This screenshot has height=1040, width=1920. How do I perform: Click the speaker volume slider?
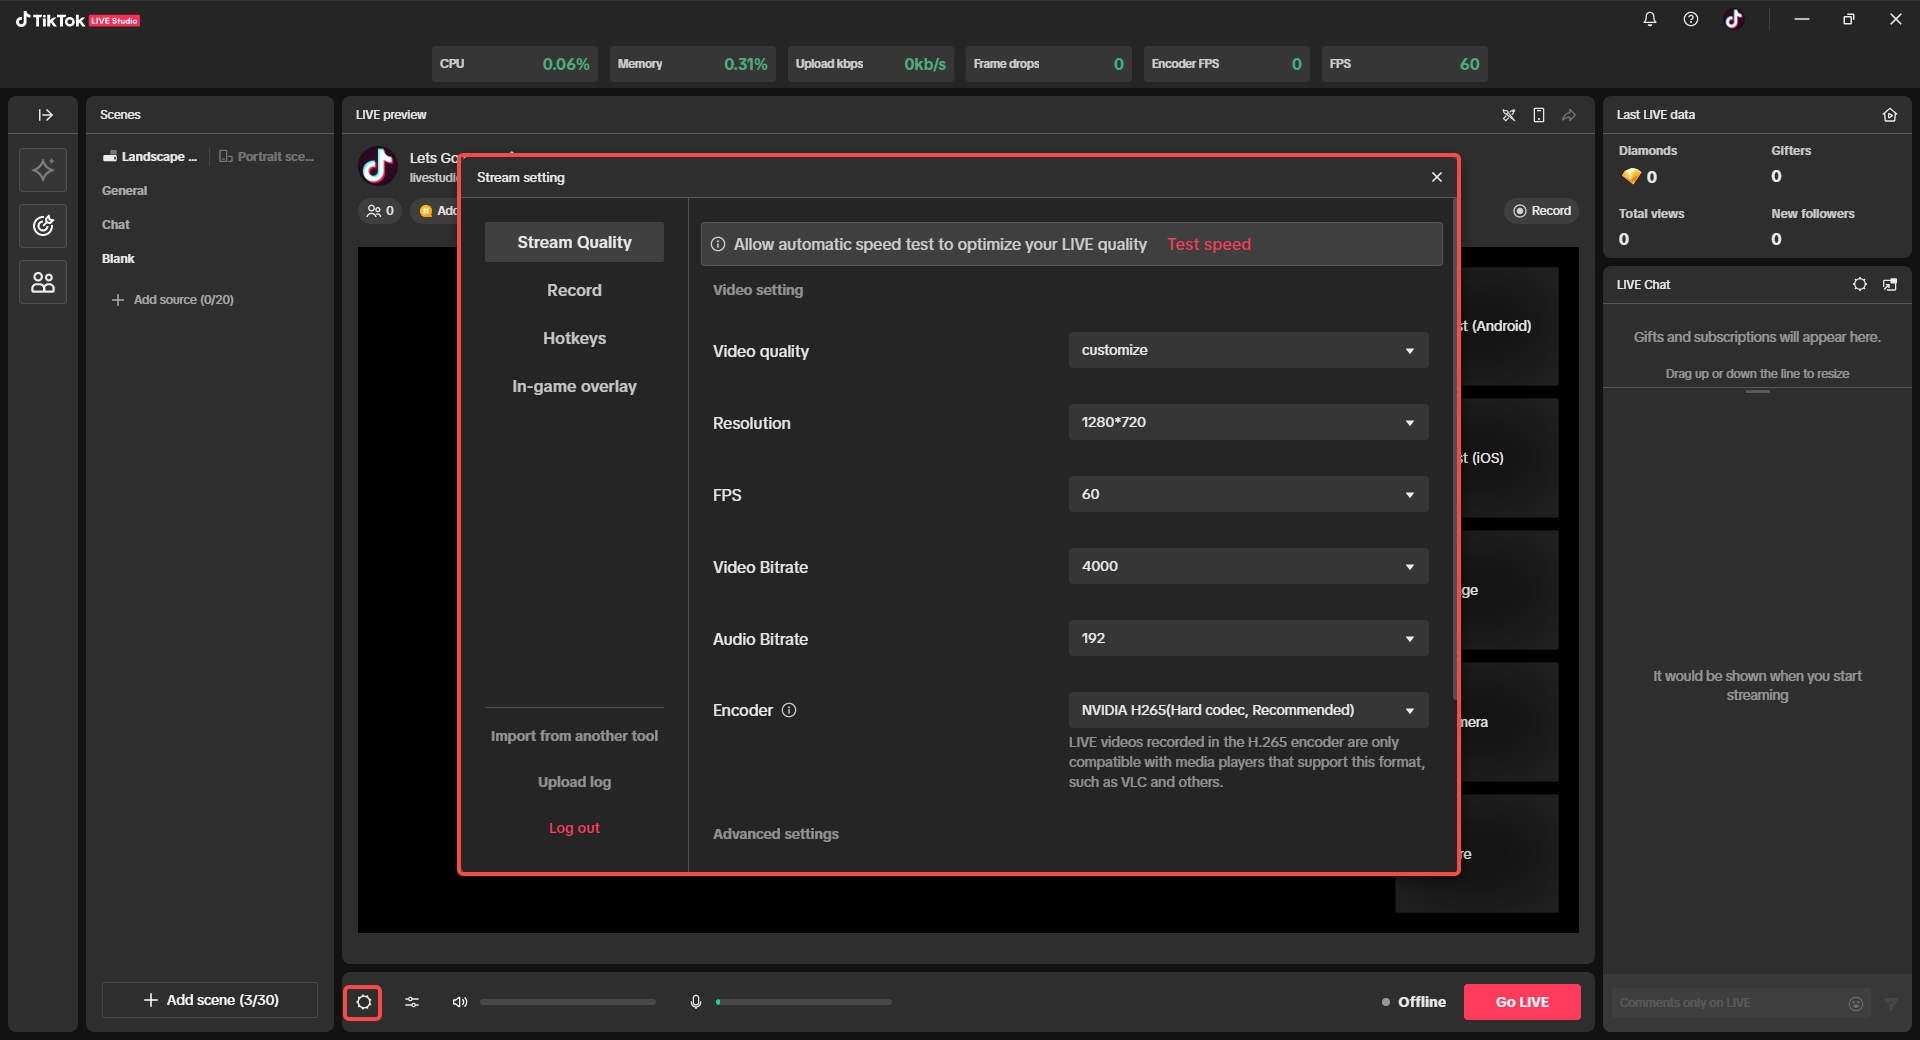tap(568, 1002)
